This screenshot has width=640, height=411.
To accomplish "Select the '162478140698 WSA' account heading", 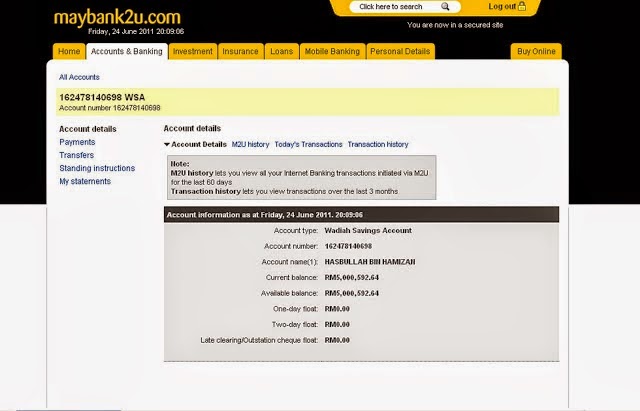I will (102, 97).
